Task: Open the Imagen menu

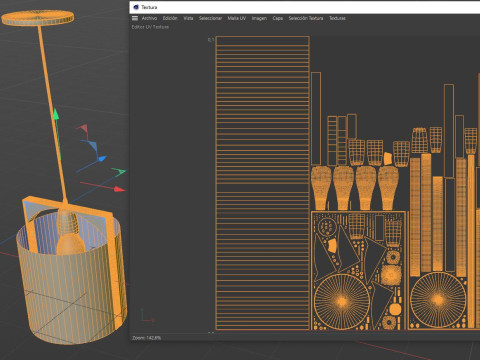Action: click(x=259, y=18)
